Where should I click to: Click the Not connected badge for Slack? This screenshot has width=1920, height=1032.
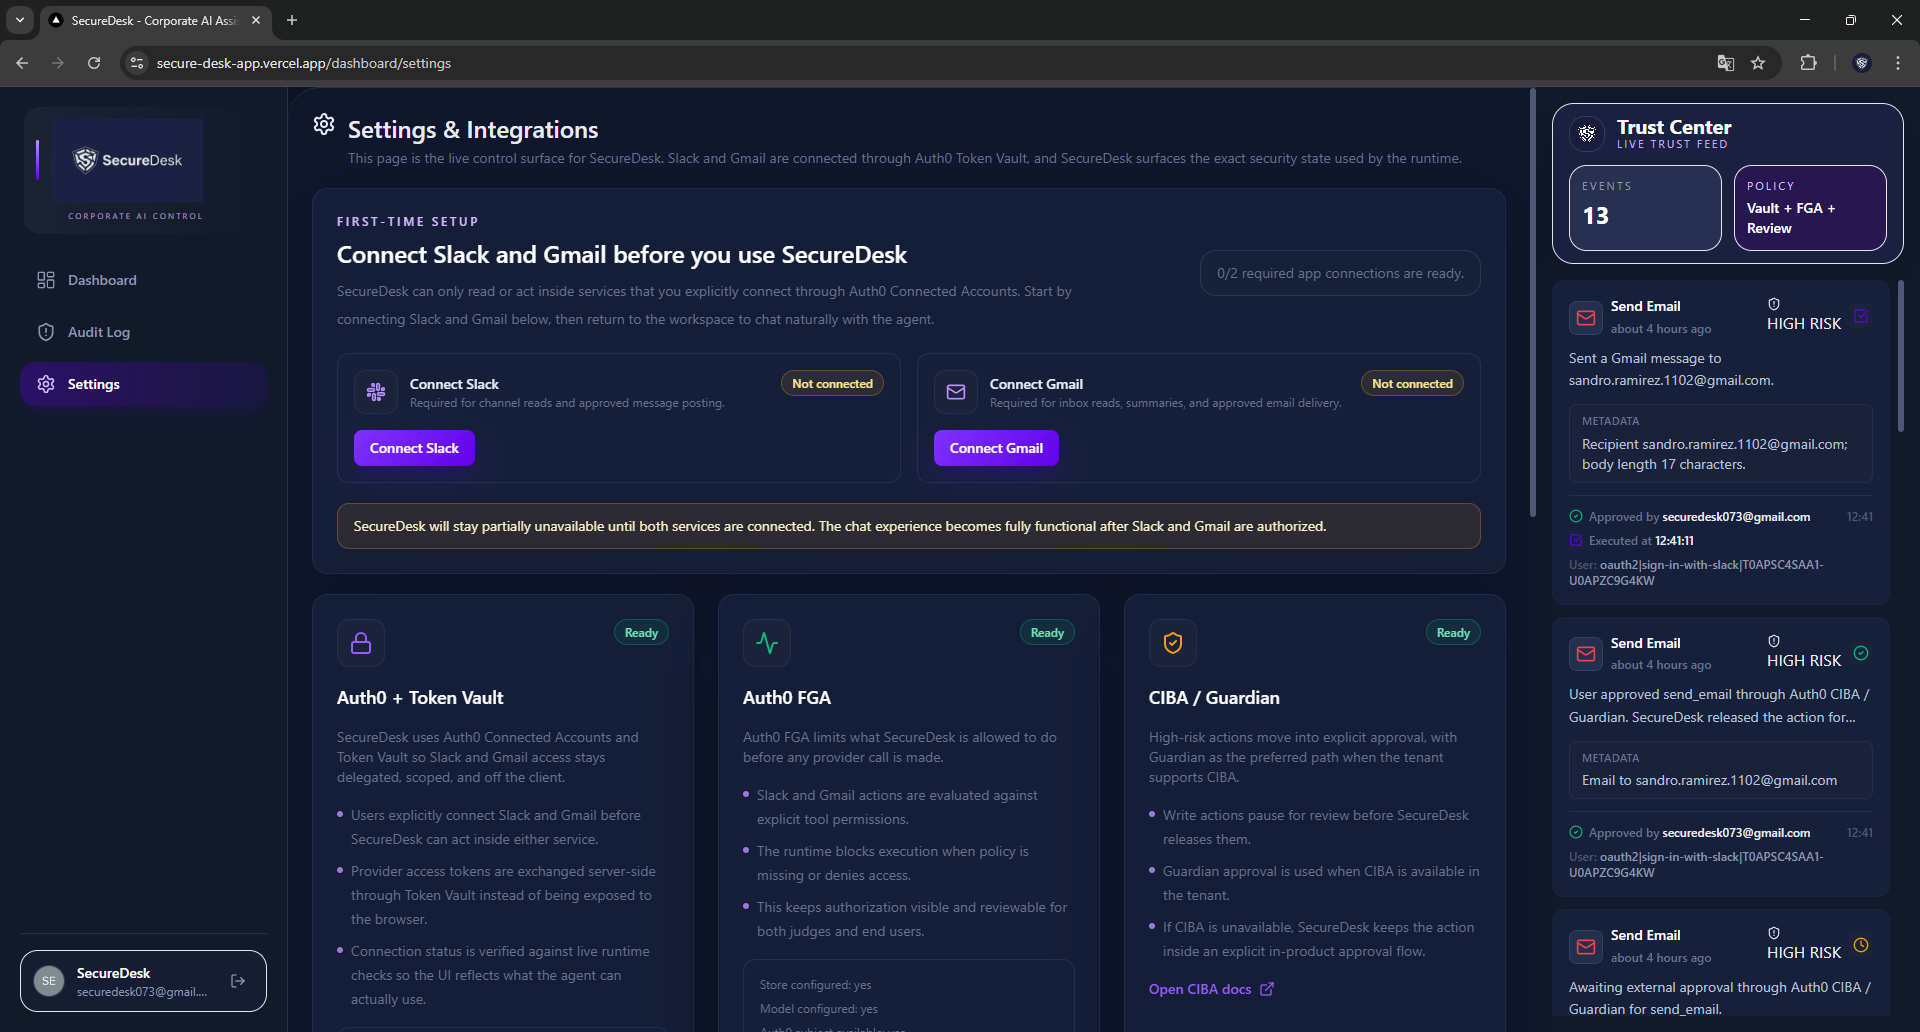pos(832,384)
